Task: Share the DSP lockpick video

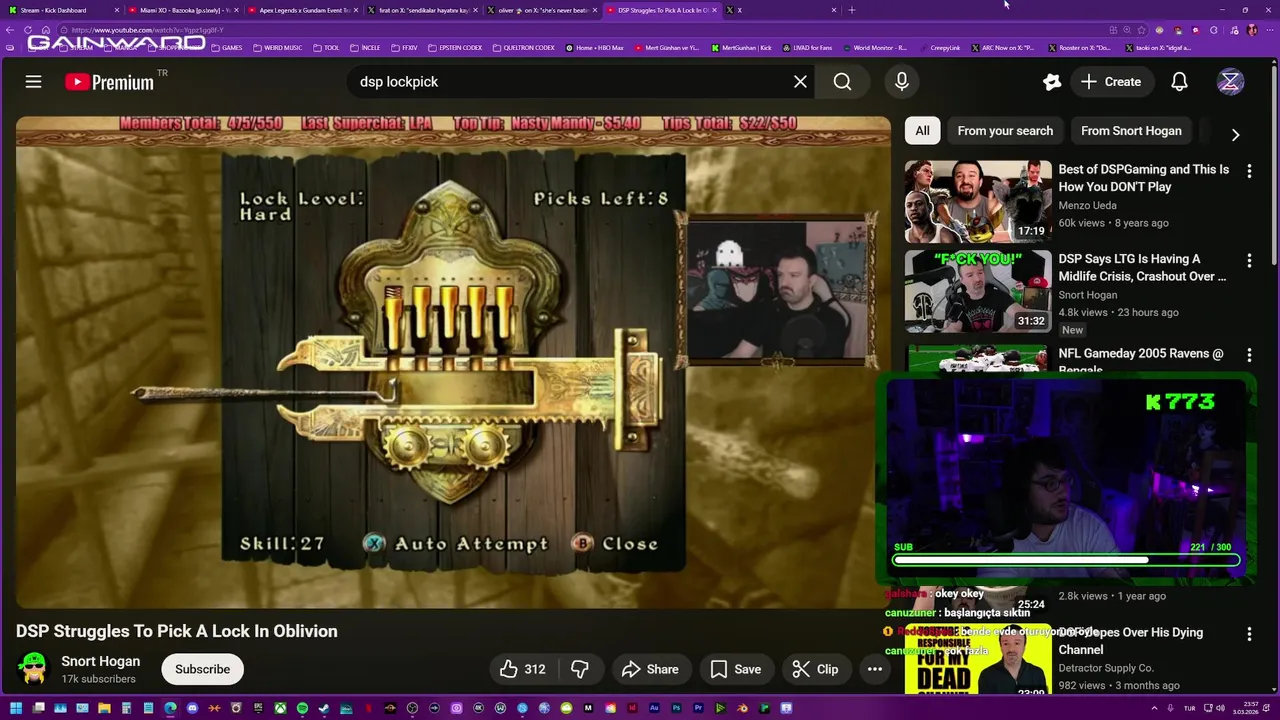Action: (x=650, y=669)
